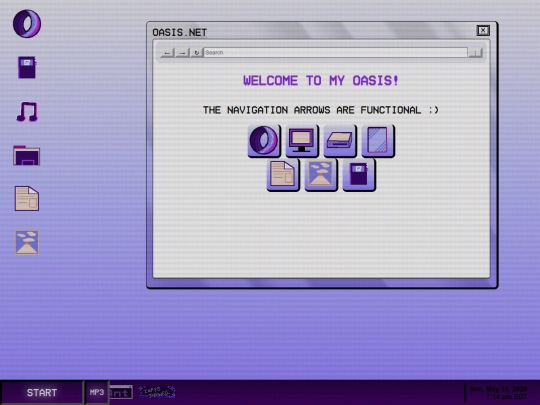The width and height of the screenshot is (540, 405).
Task: Click the computer monitor icon in the webpage
Action: (302, 141)
